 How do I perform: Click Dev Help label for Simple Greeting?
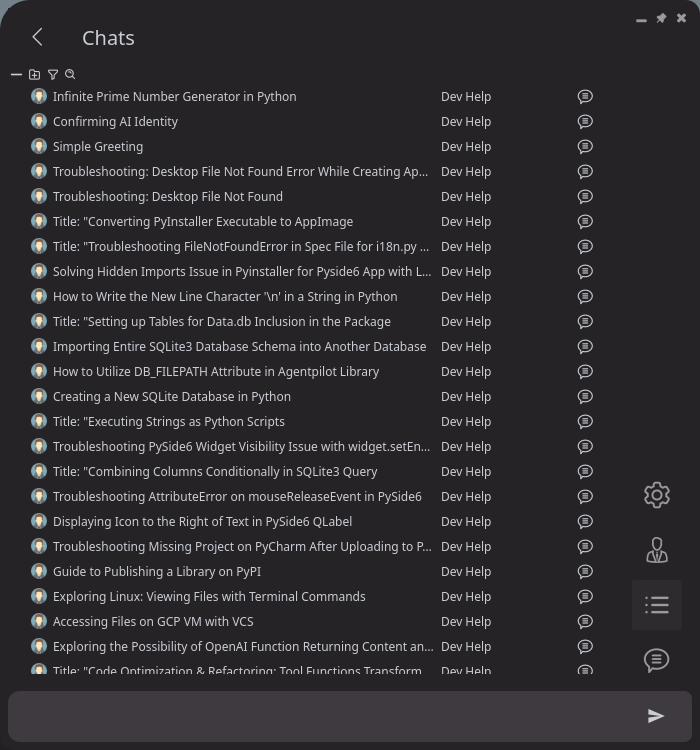tap(465, 147)
